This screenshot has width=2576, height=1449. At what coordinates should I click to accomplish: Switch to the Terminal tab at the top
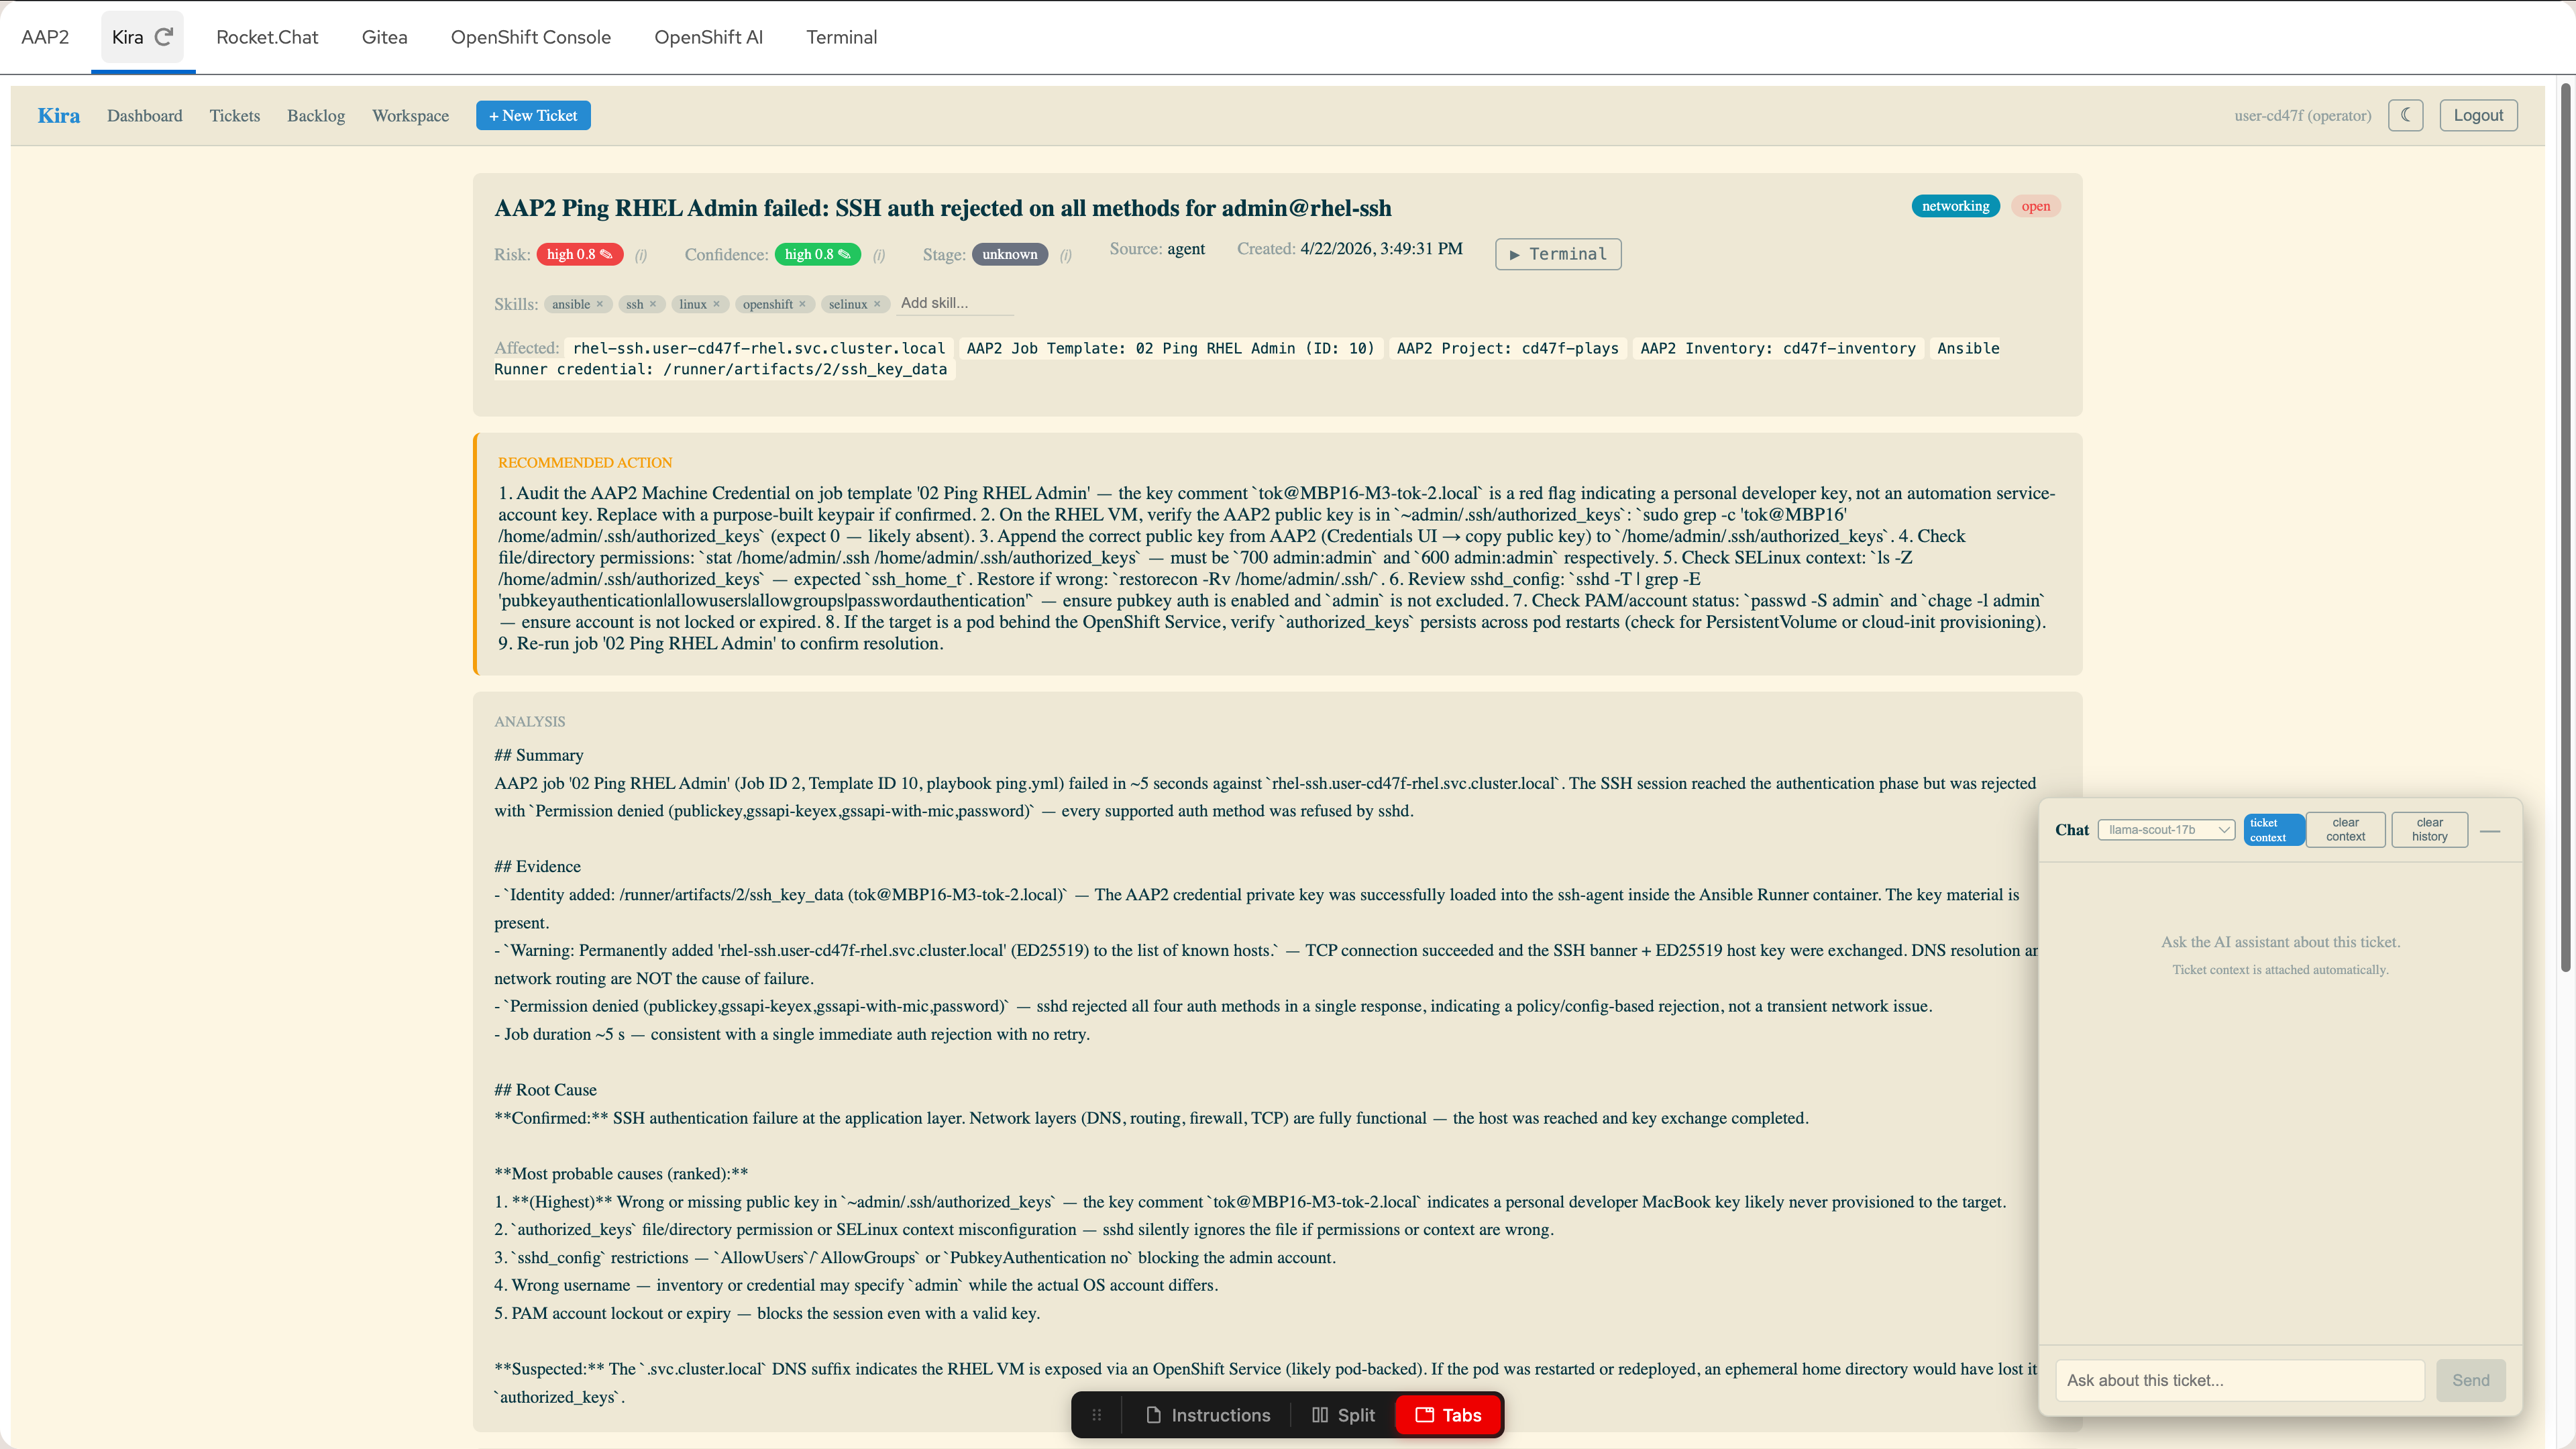click(x=841, y=37)
